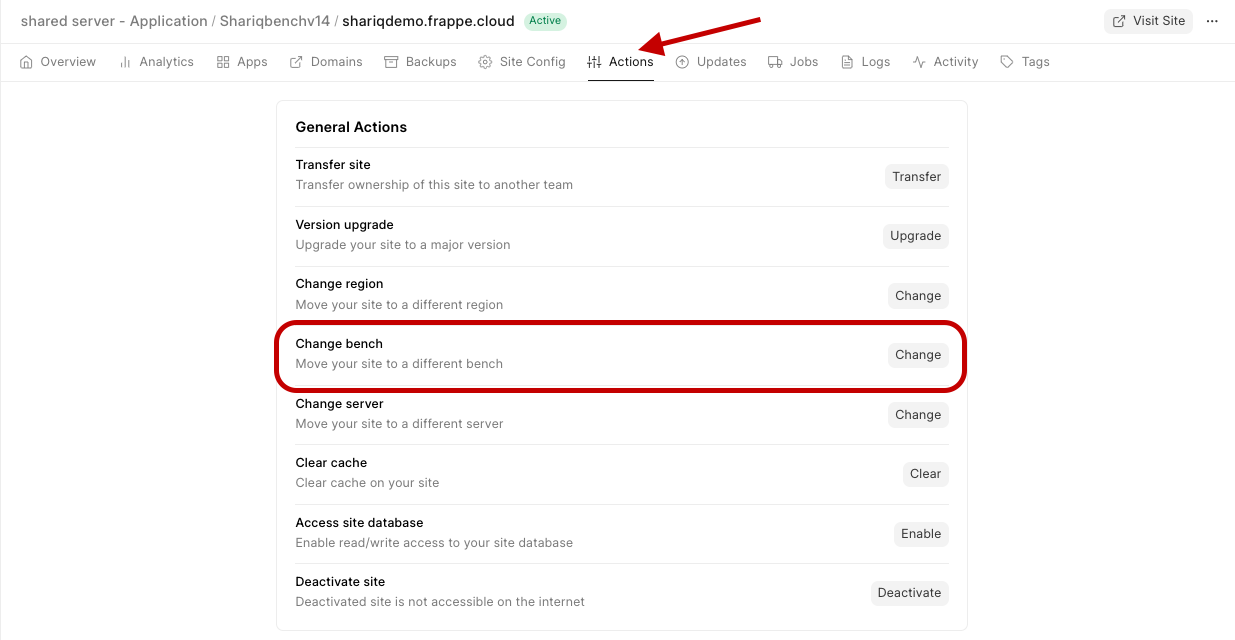The width and height of the screenshot is (1235, 640).
Task: Click Upgrade for version upgrade
Action: [x=915, y=236]
